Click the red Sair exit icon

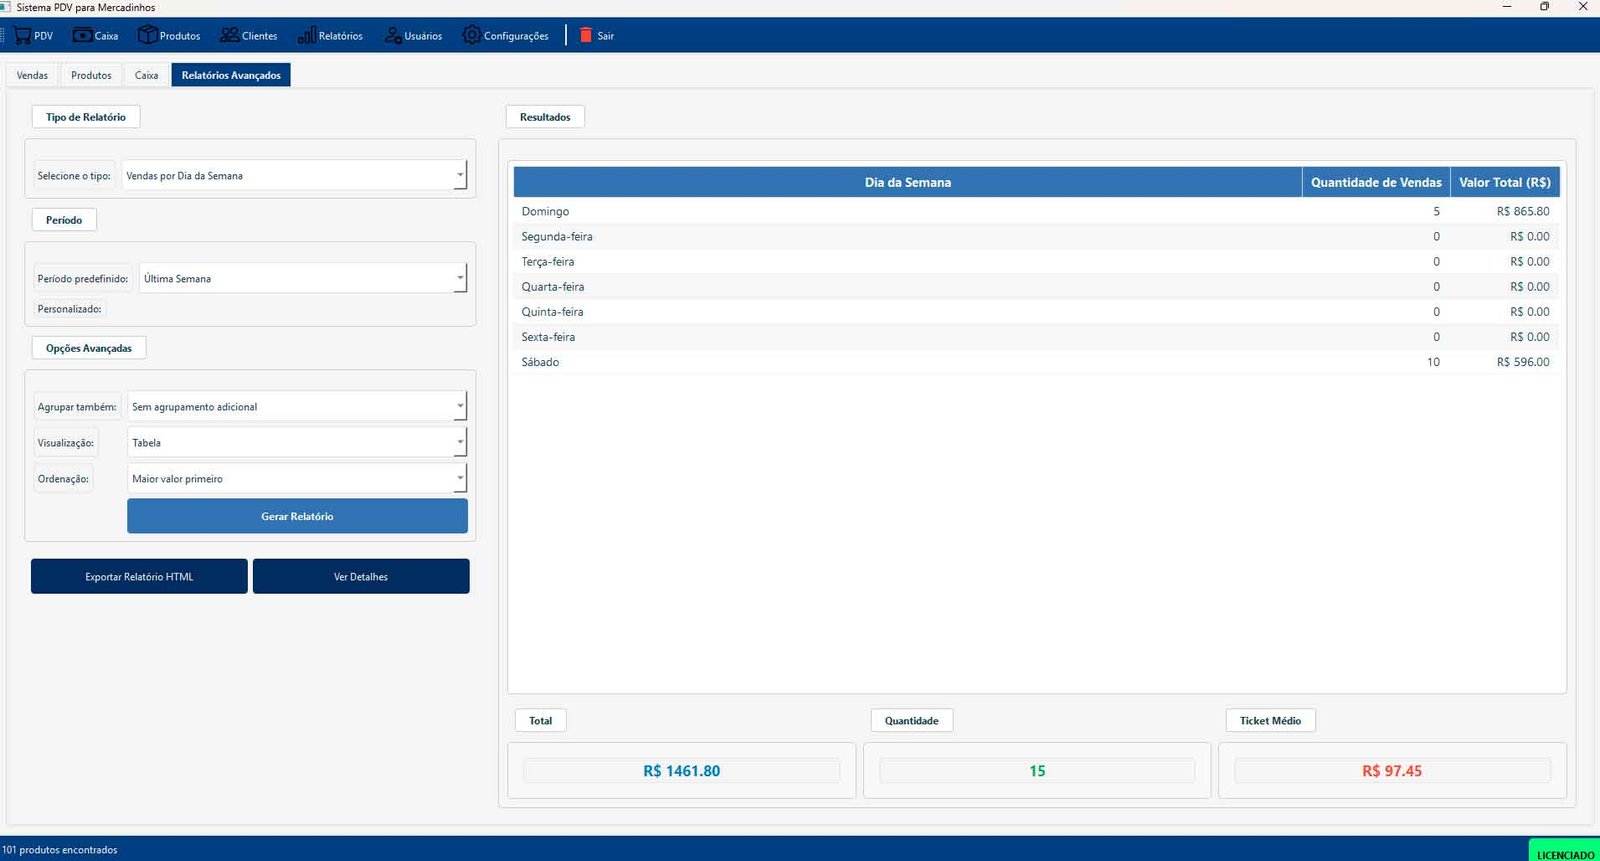[586, 35]
